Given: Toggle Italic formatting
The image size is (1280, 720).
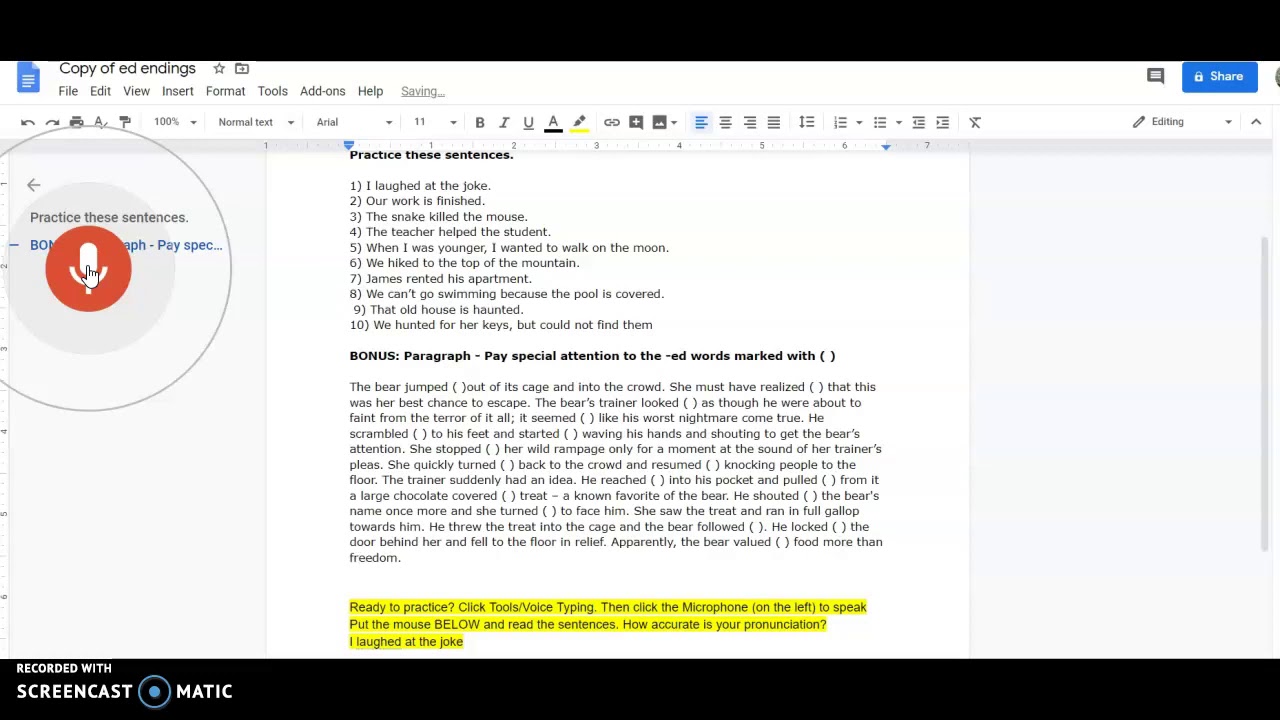Looking at the screenshot, I should (x=504, y=122).
